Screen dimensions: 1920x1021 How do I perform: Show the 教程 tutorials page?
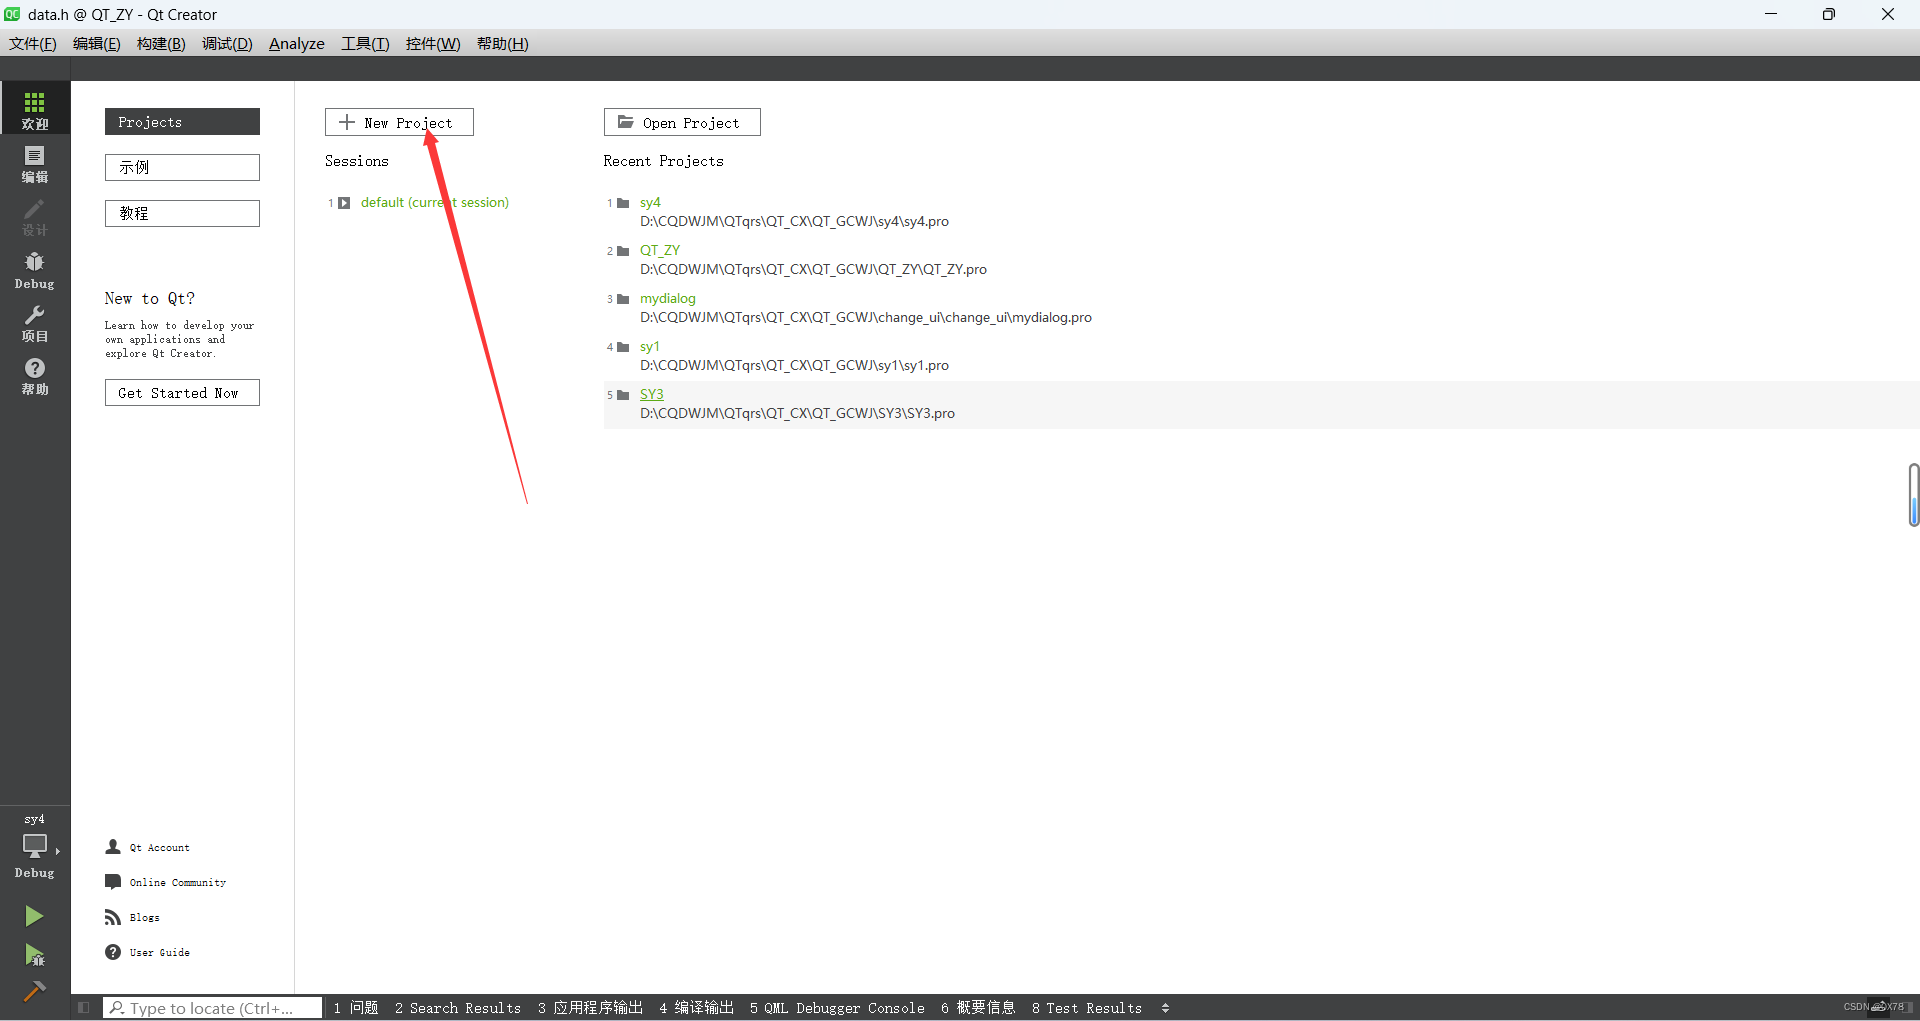[182, 213]
